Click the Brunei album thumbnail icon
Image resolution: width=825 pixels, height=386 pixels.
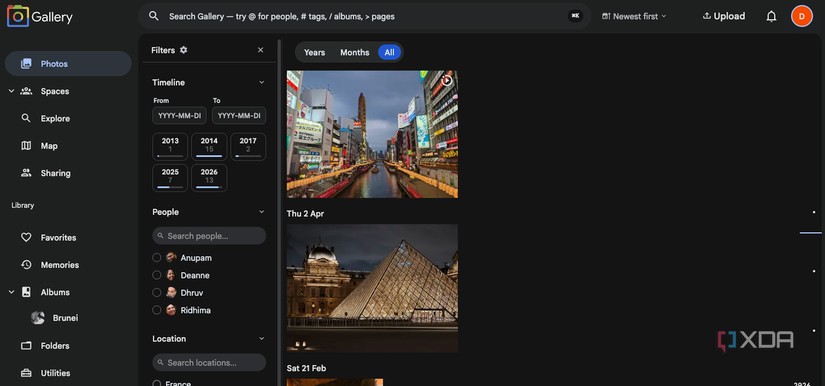coord(37,318)
